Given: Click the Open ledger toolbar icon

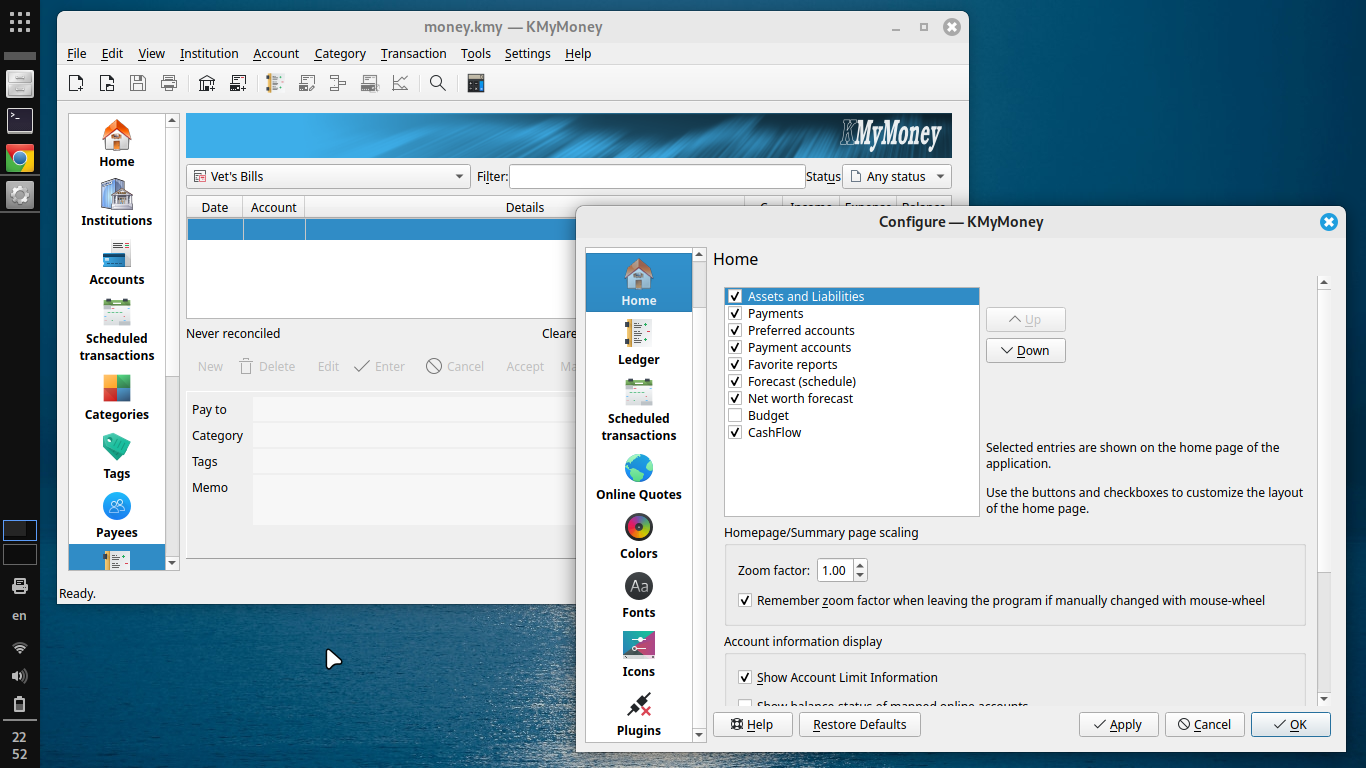Looking at the screenshot, I should click(276, 84).
